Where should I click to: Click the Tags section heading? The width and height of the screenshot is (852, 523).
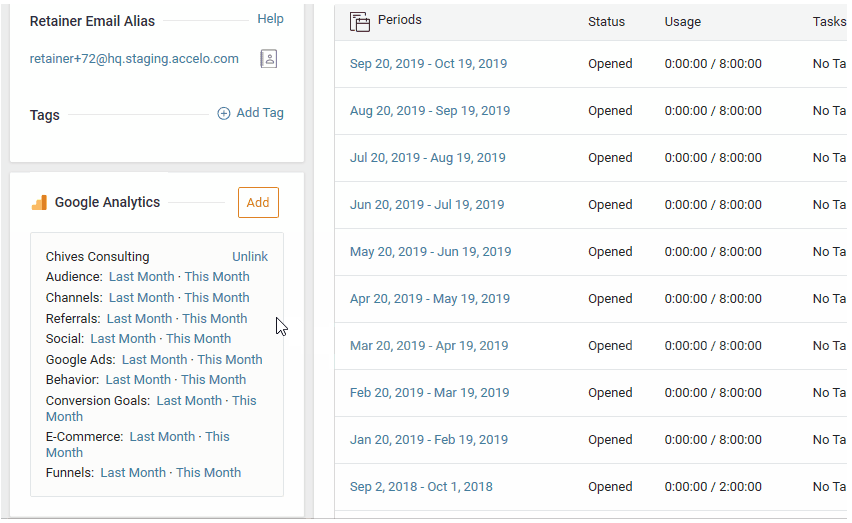(45, 115)
